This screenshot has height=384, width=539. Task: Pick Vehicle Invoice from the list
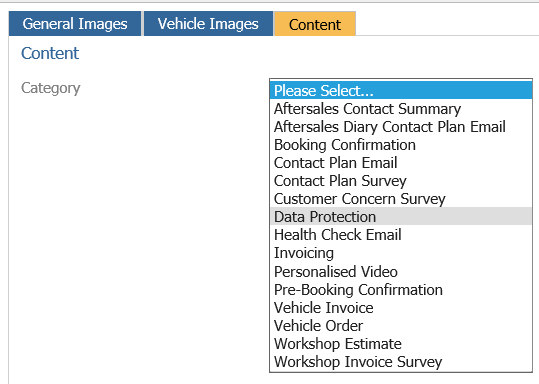401,308
